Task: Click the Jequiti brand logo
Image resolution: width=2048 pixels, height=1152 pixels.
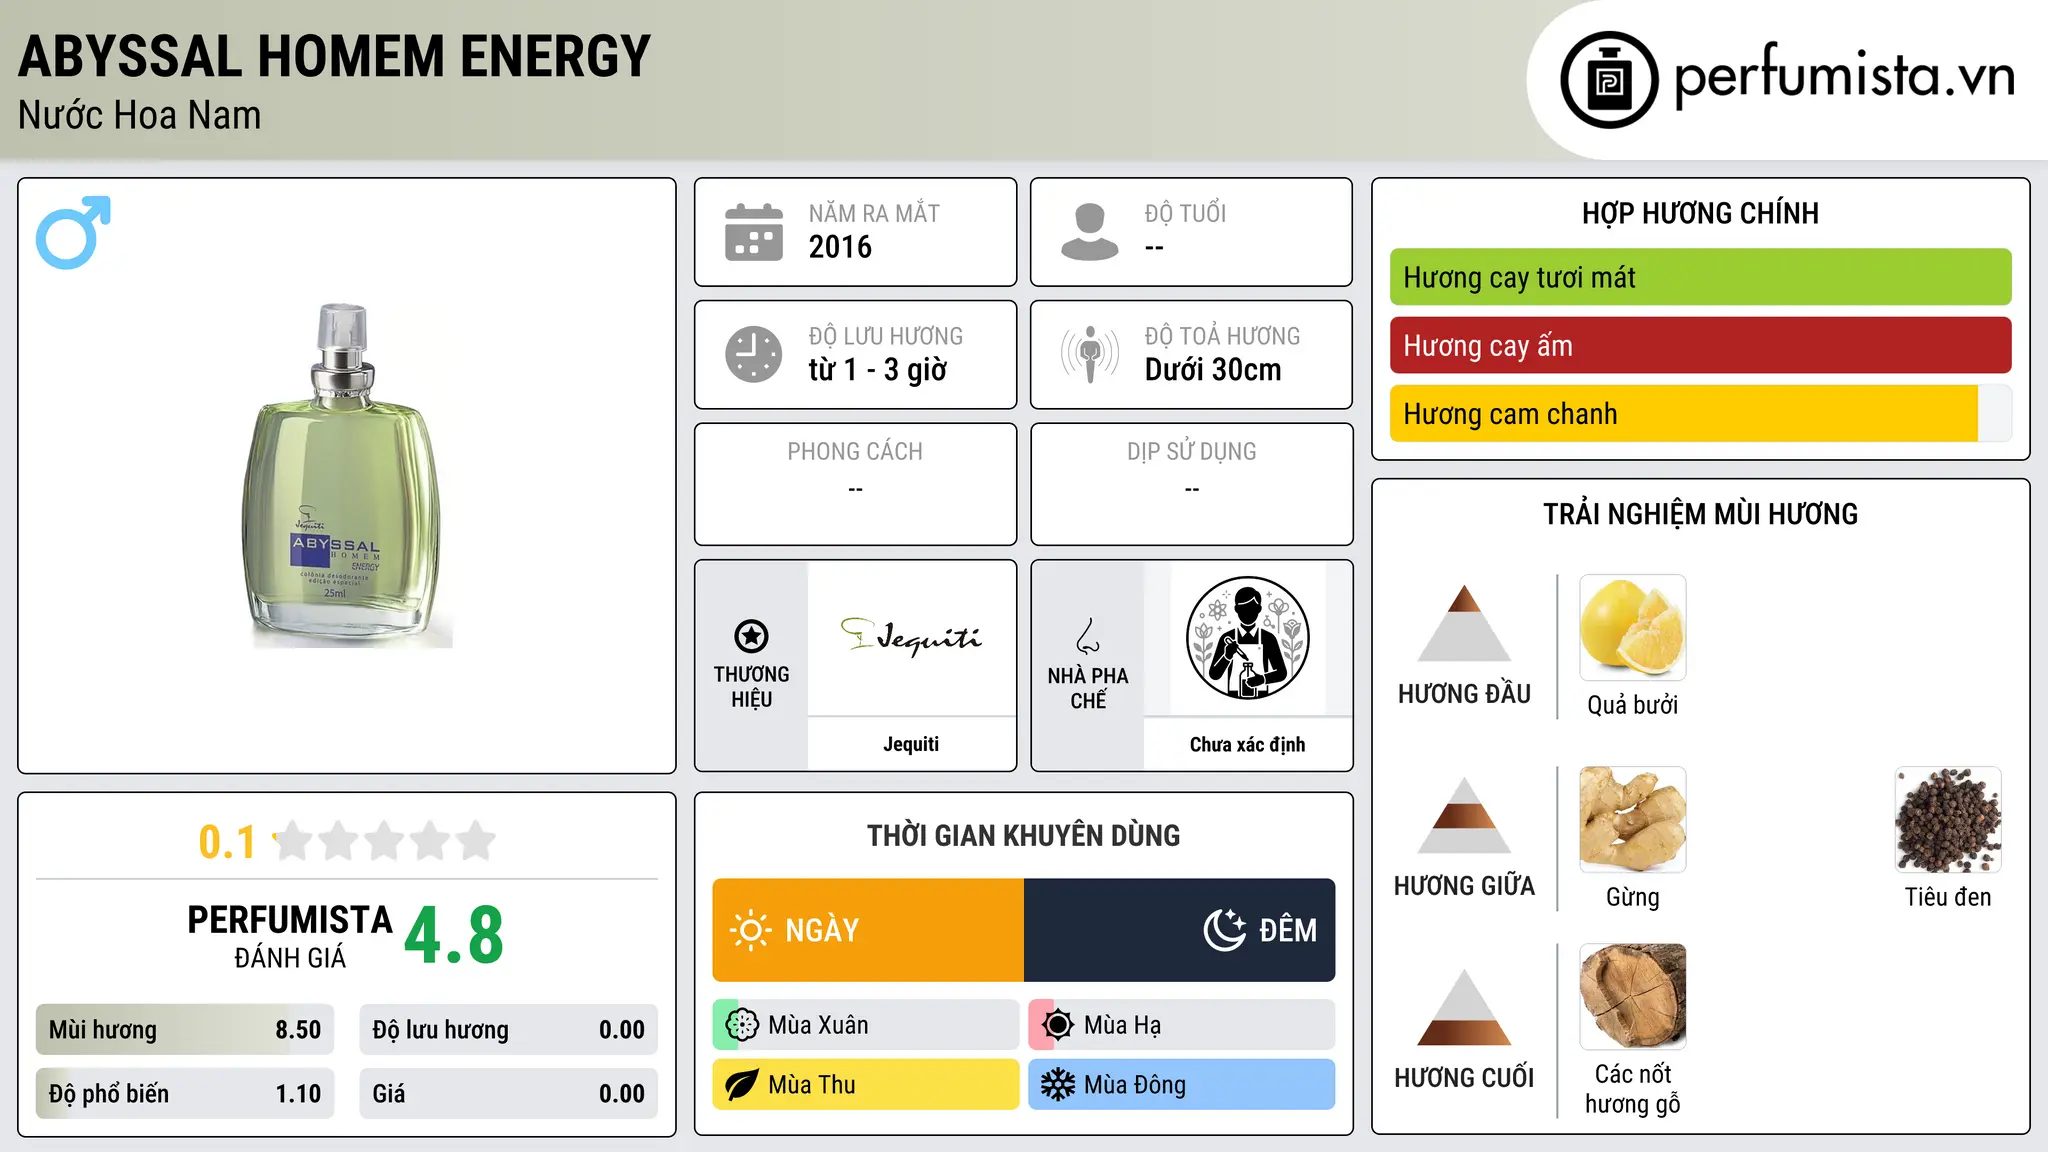Action: coord(911,636)
